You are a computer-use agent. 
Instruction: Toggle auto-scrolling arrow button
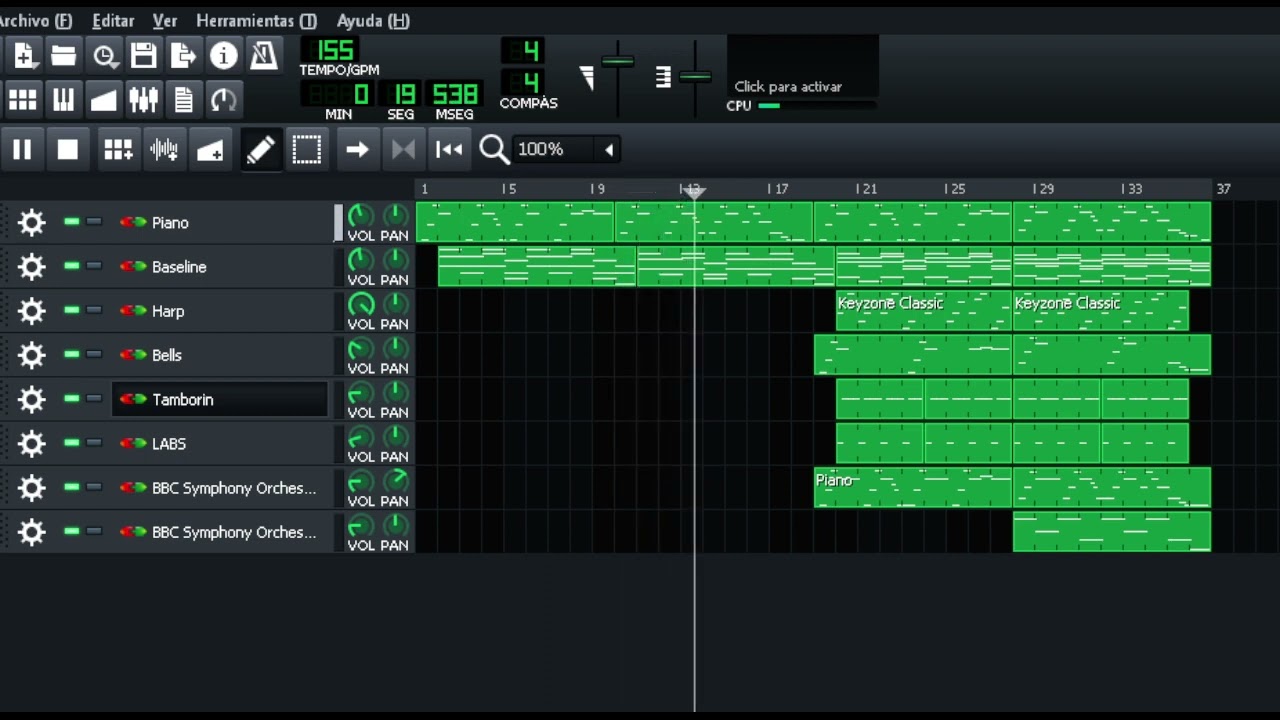click(x=357, y=150)
